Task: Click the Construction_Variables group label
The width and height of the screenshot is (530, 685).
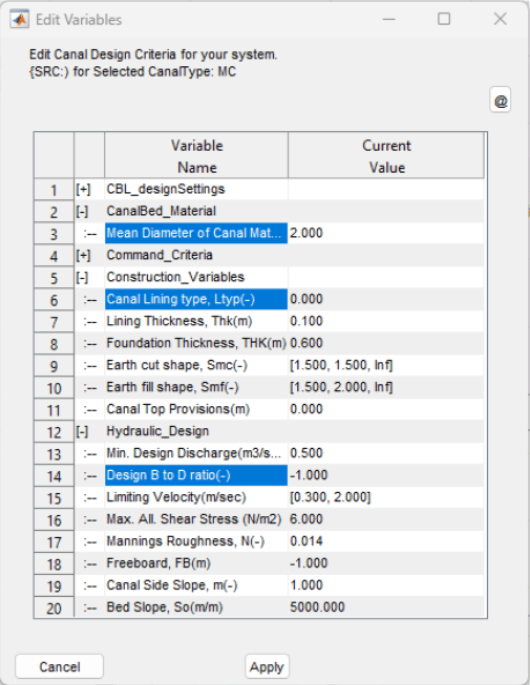Action: click(175, 277)
